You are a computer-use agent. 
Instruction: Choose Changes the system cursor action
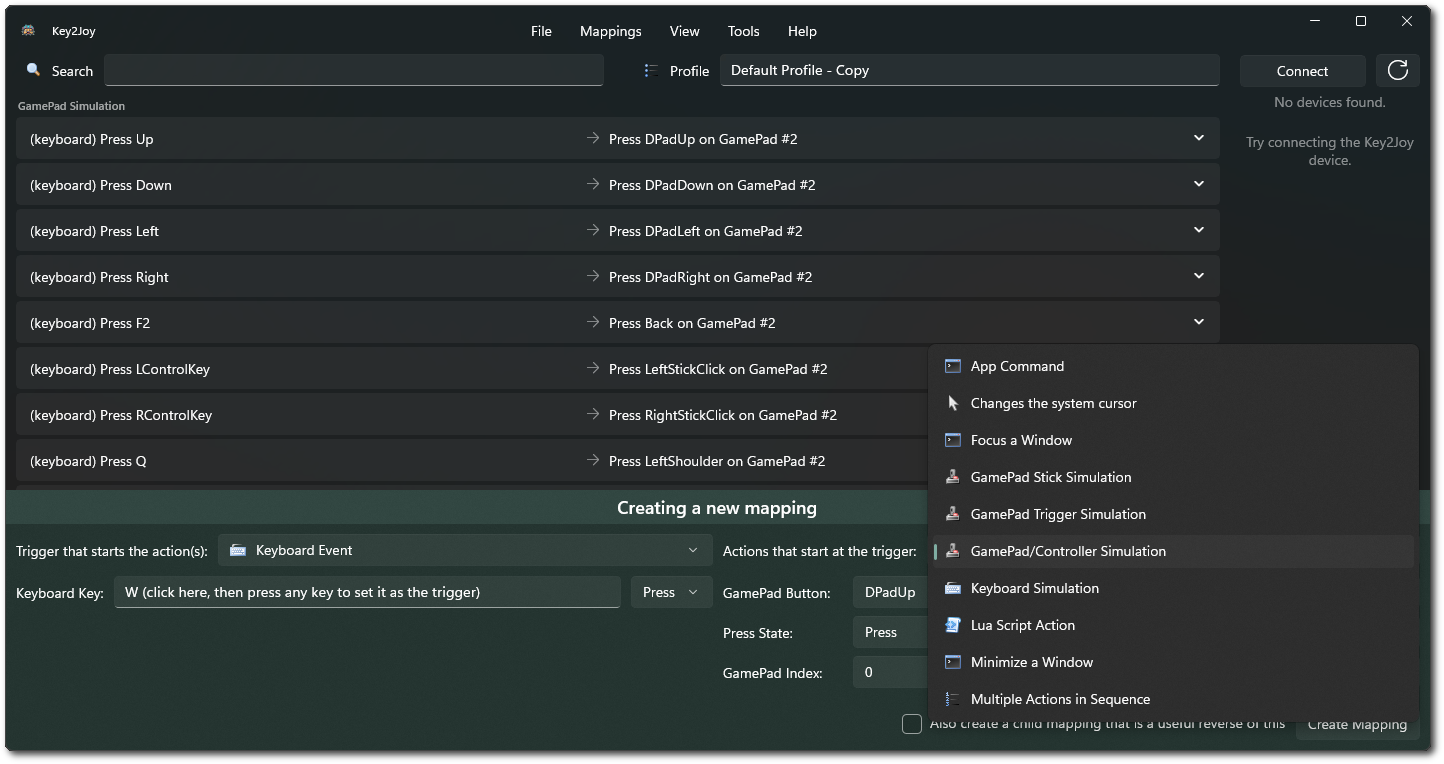click(x=1173, y=403)
